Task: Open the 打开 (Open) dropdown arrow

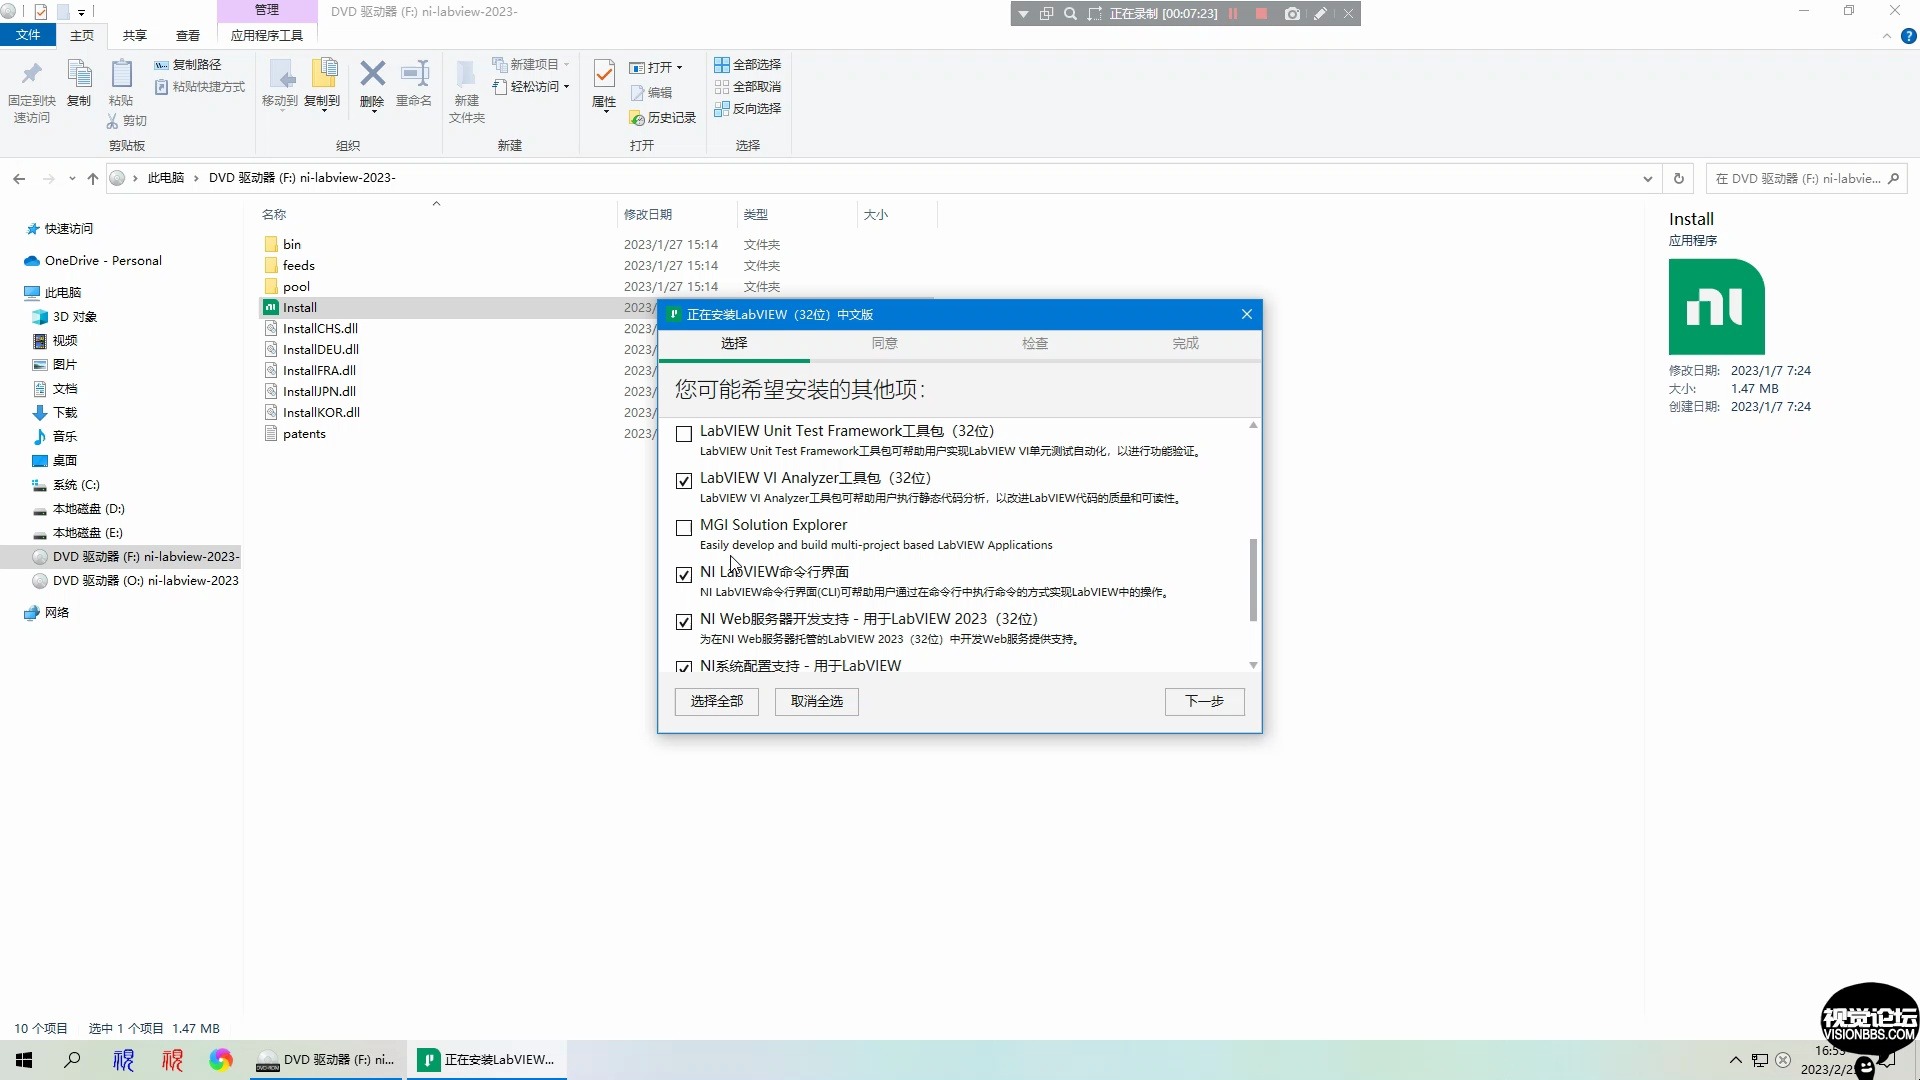Action: tap(679, 67)
